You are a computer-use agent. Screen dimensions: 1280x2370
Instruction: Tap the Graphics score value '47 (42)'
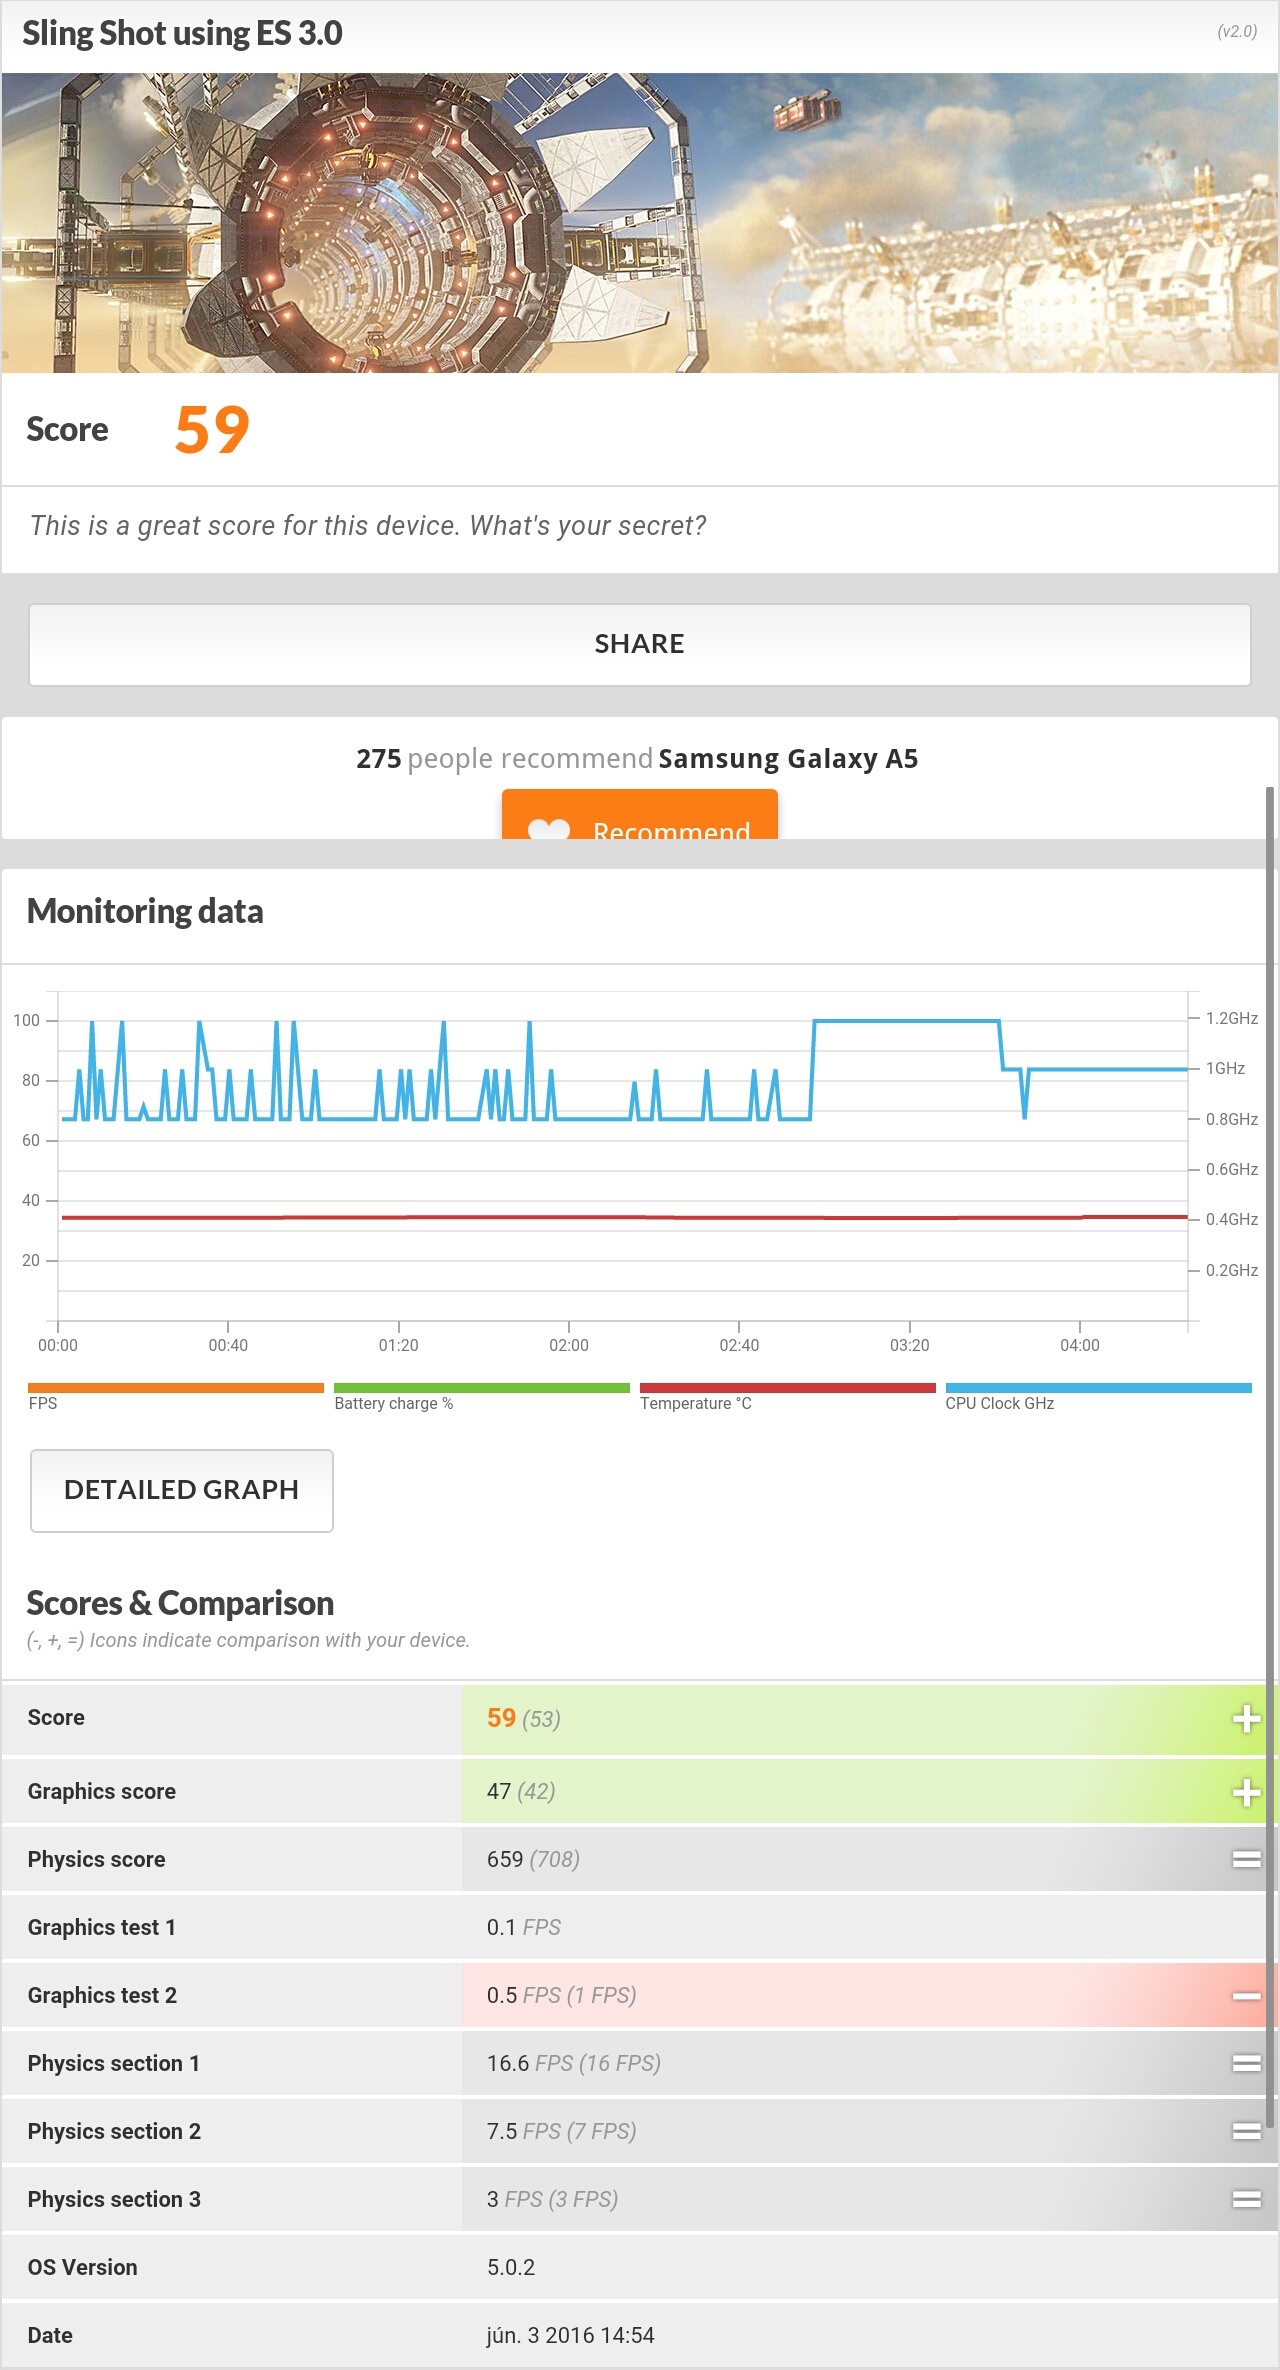pyautogui.click(x=521, y=1791)
